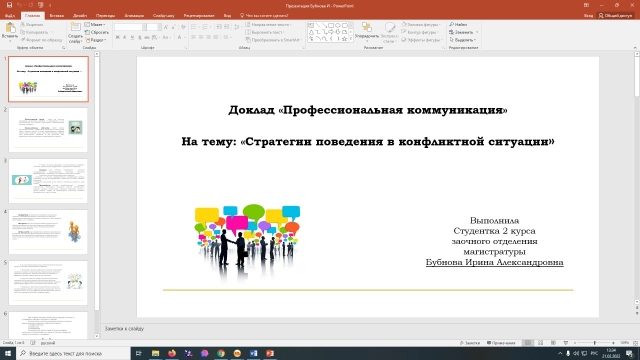This screenshot has width=640, height=360.
Task: Switch to the Вставка tab
Action: pyautogui.click(x=56, y=16)
